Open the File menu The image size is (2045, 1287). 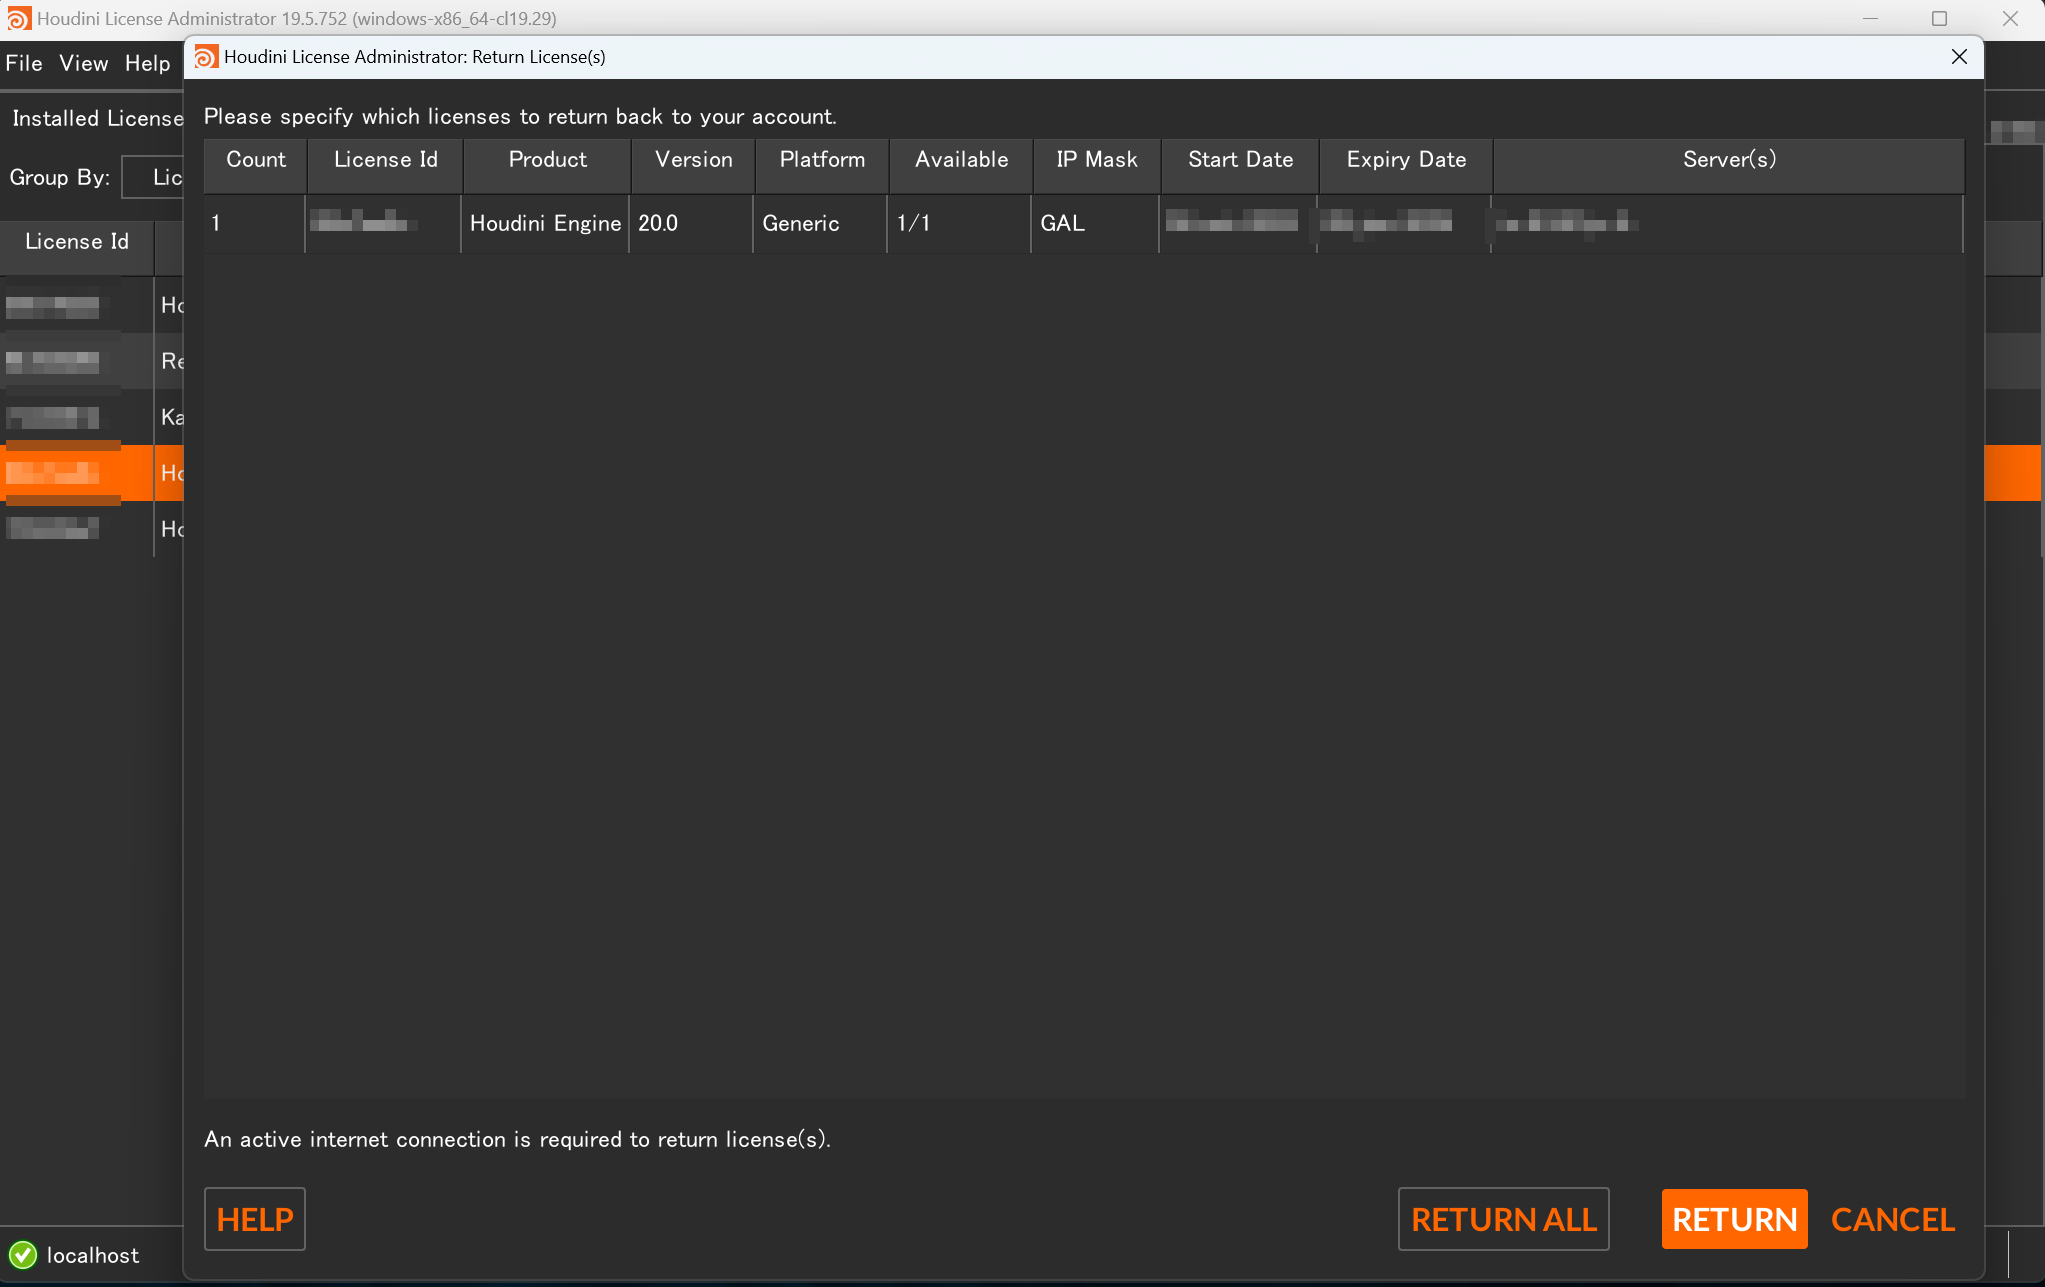point(24,64)
